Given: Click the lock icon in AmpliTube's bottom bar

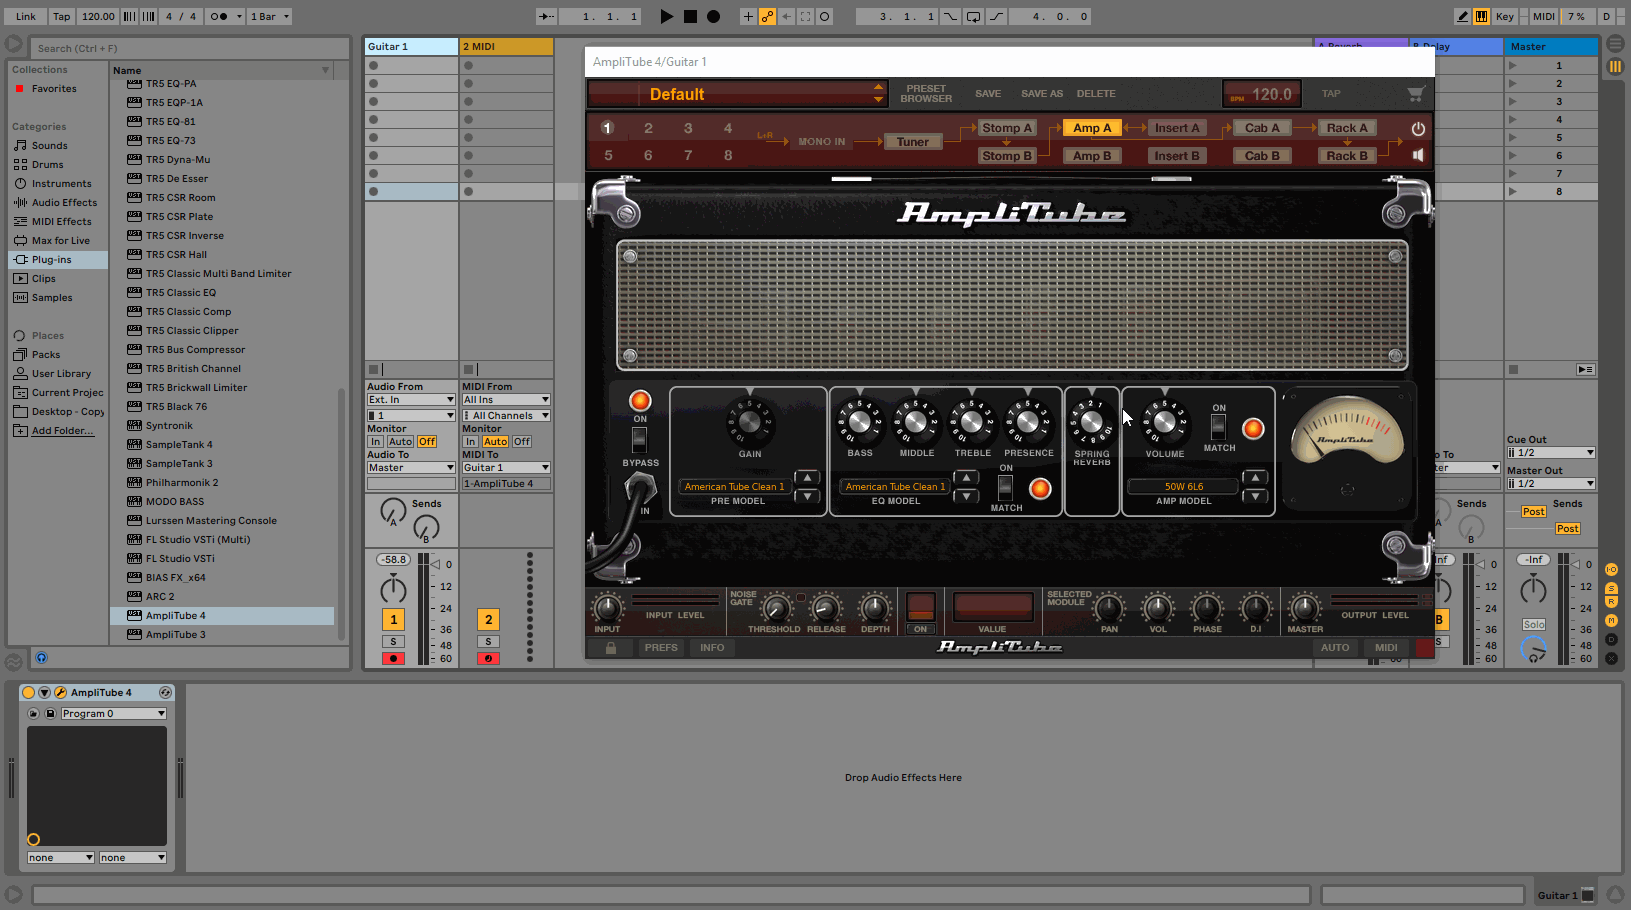Looking at the screenshot, I should 610,647.
